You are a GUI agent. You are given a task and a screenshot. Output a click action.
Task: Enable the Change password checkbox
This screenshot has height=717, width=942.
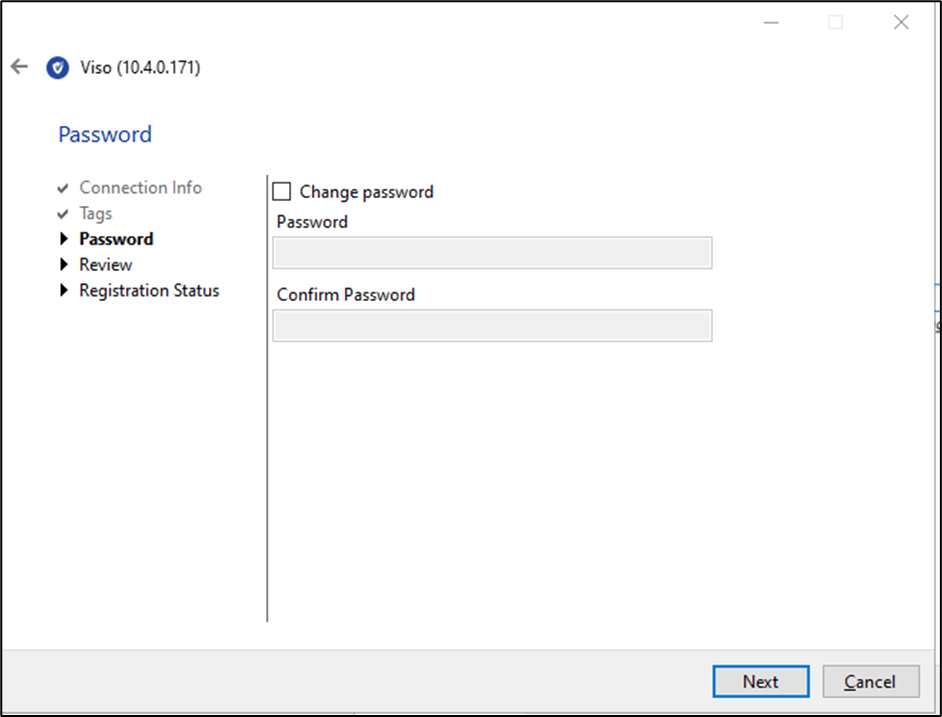pyautogui.click(x=281, y=191)
